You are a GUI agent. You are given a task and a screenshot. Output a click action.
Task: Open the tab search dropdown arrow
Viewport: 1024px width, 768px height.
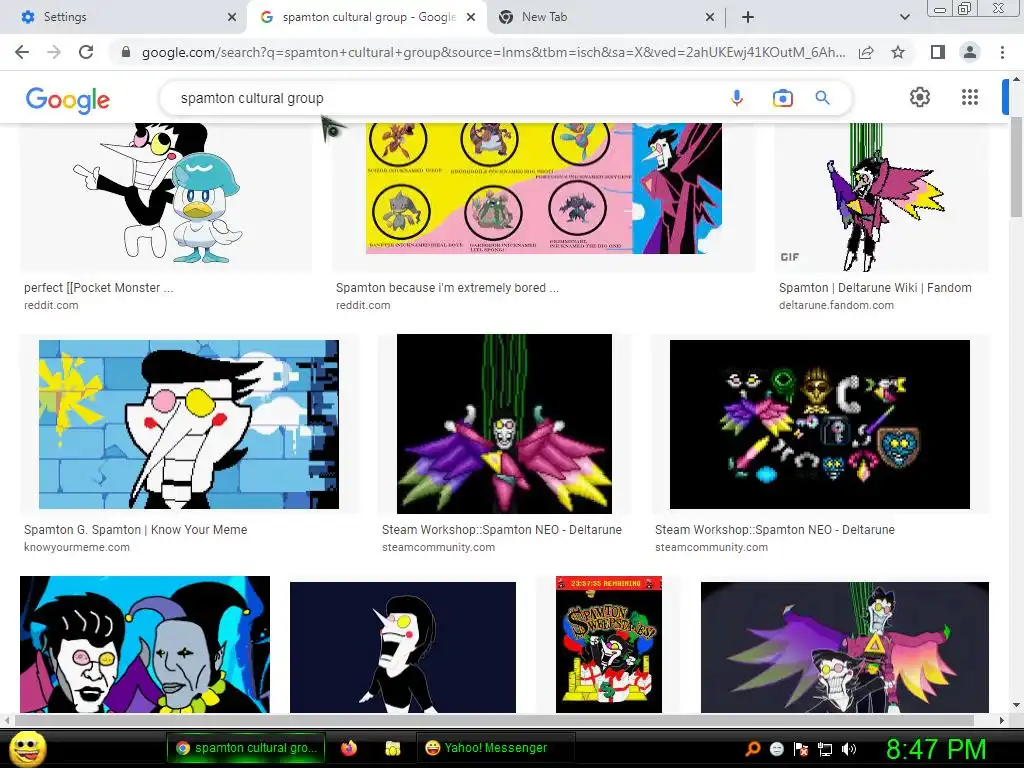click(904, 17)
